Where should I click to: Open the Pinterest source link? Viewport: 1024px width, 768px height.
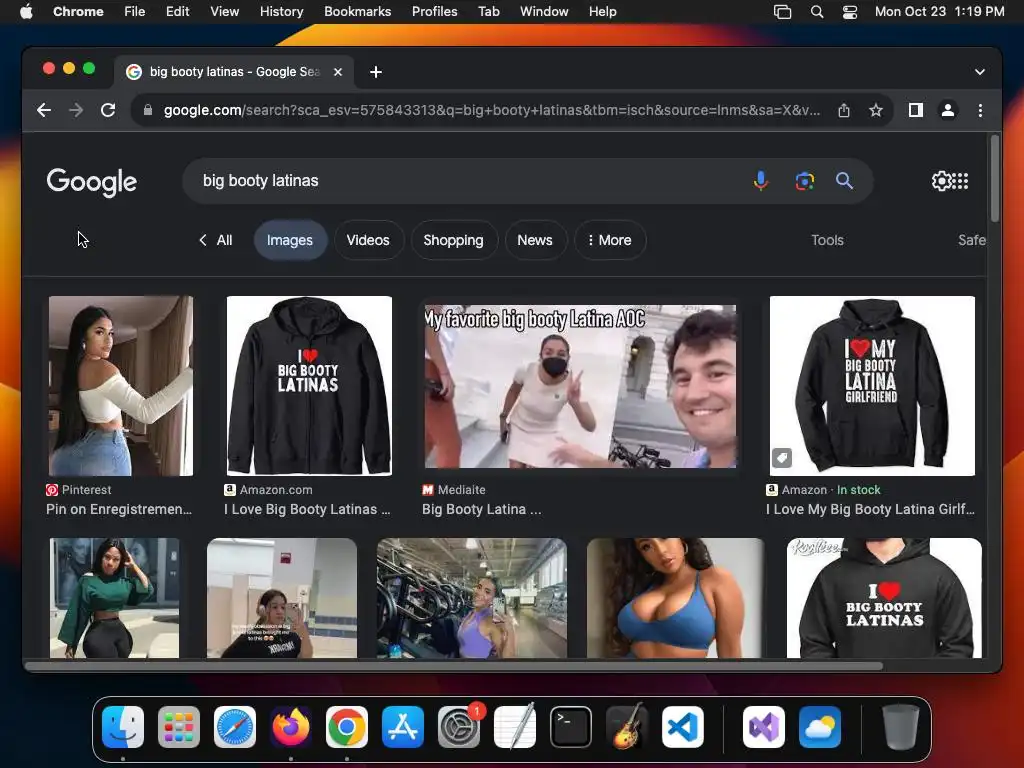coord(78,490)
